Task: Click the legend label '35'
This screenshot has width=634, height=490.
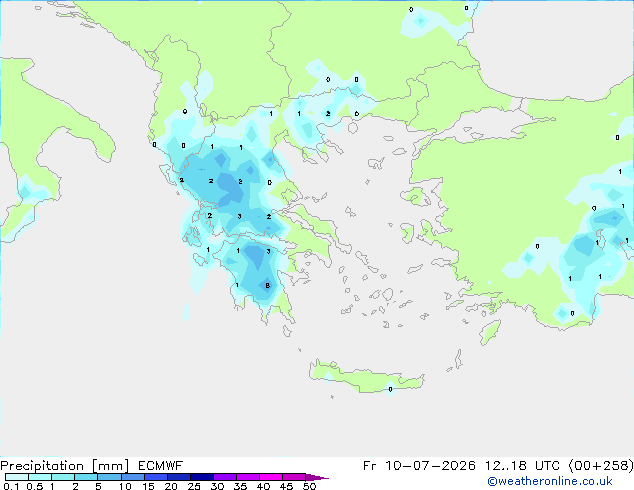Action: [x=240, y=486]
